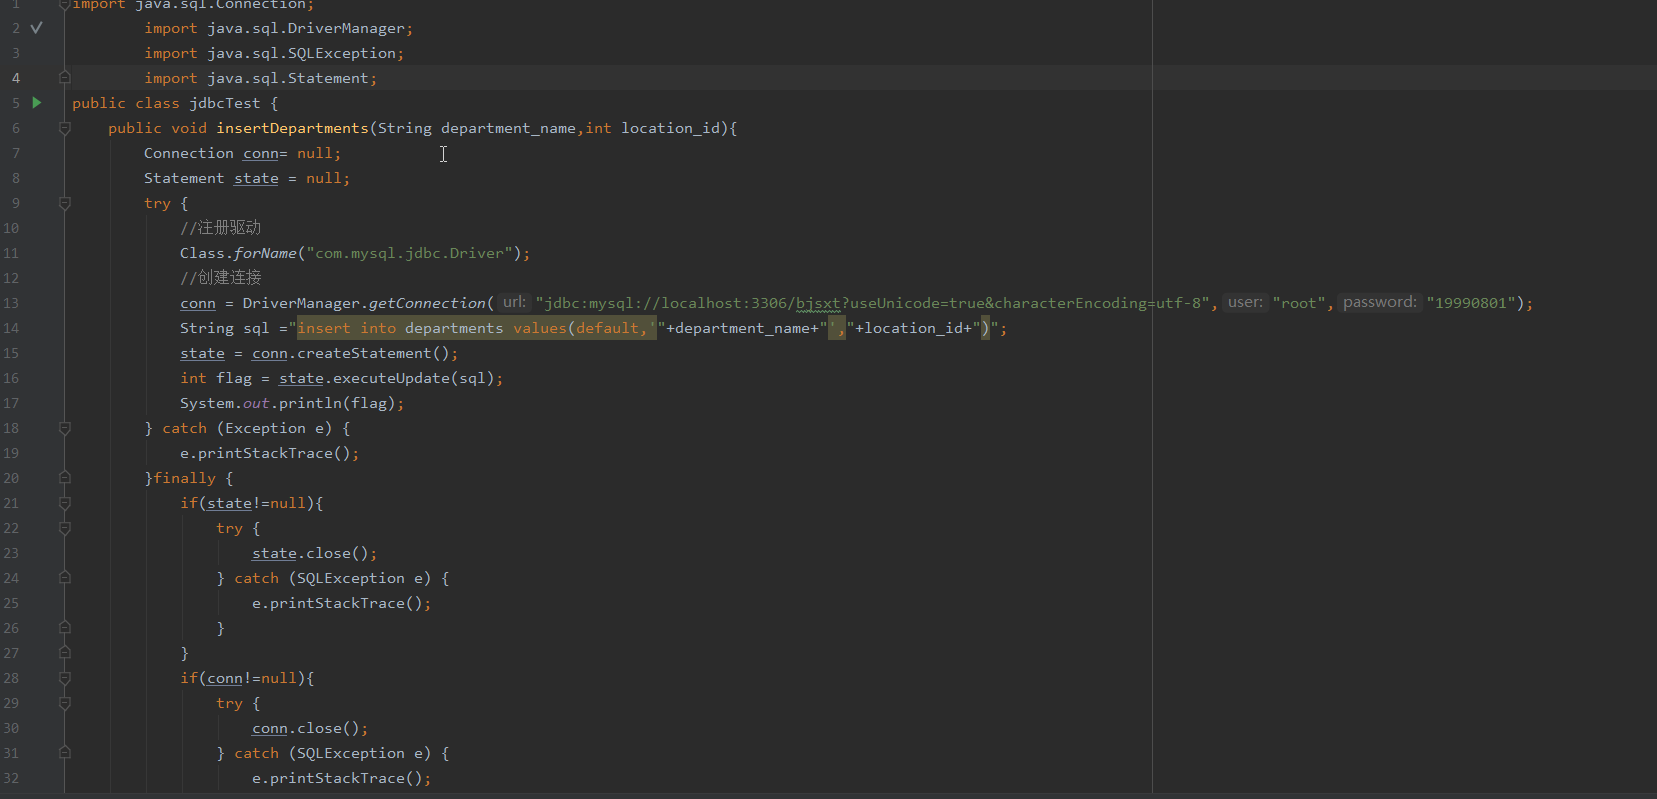The width and height of the screenshot is (1657, 799).
Task: Click the "root" user string
Action: (x=1300, y=303)
